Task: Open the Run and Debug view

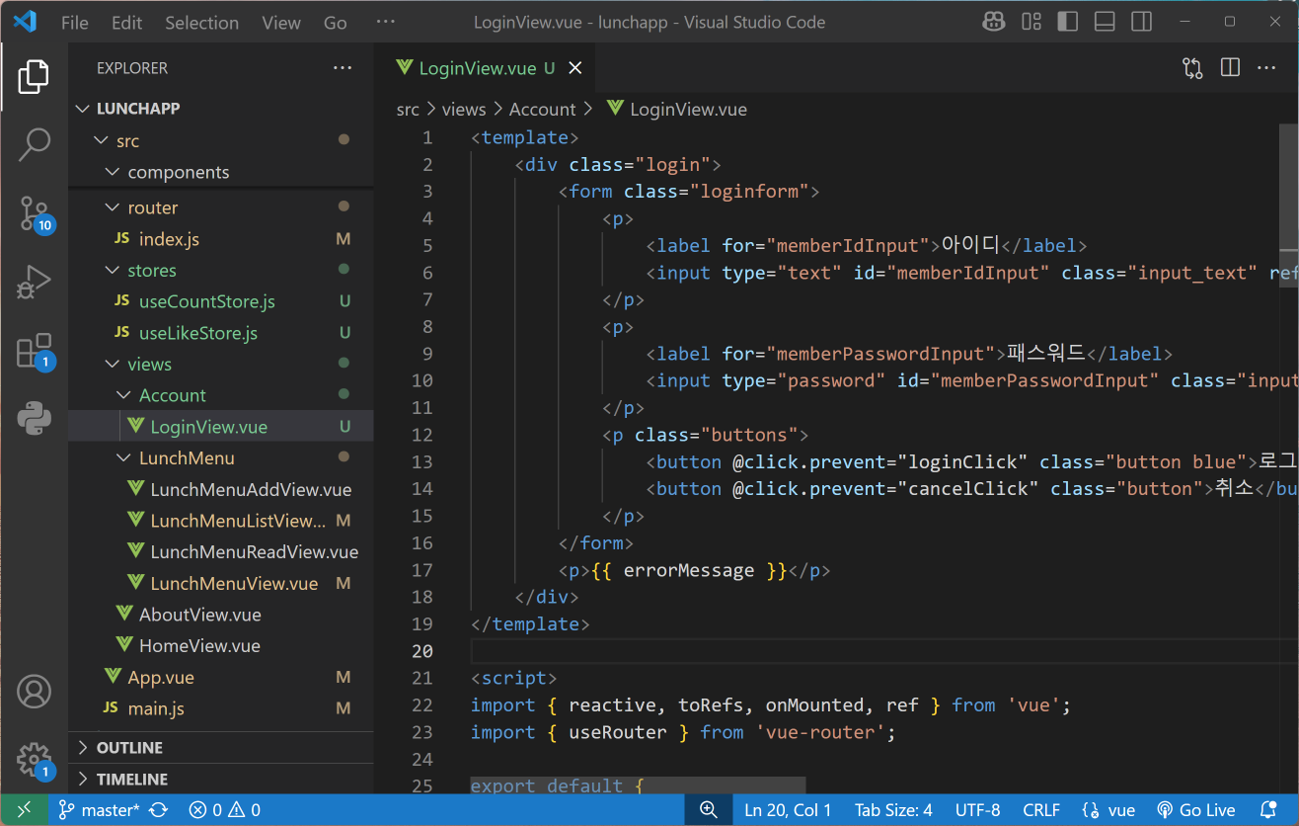Action: click(34, 282)
